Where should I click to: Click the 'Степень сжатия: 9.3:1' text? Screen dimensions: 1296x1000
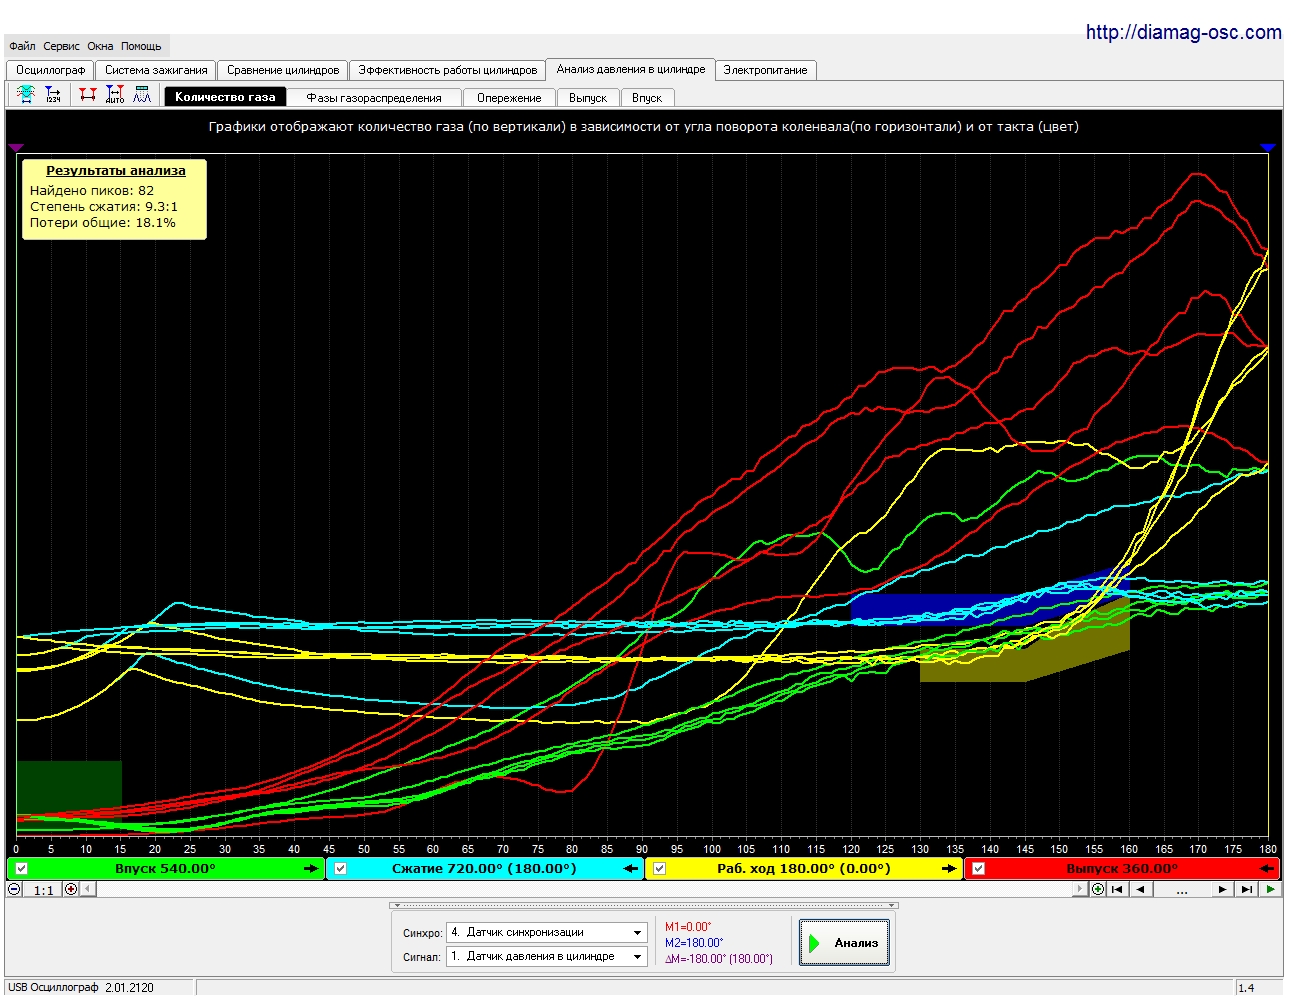pyautogui.click(x=104, y=206)
